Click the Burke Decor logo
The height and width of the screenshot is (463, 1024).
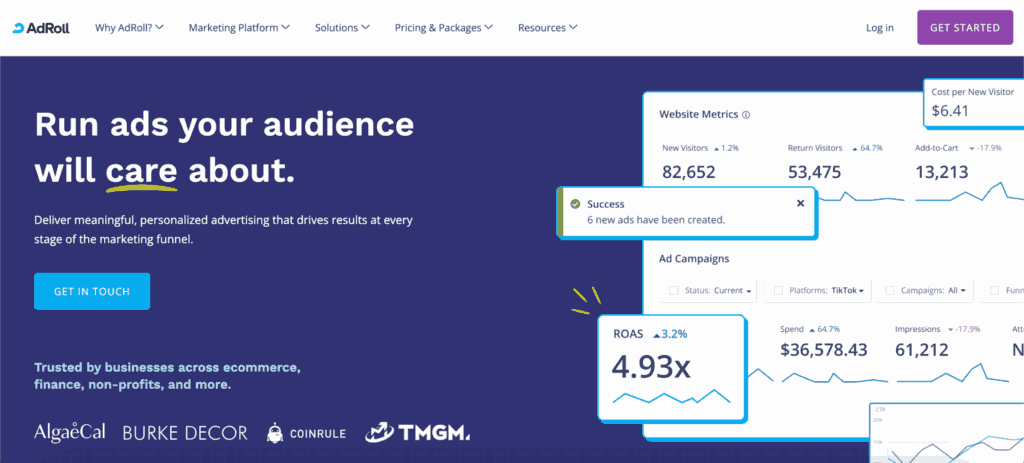click(x=185, y=433)
